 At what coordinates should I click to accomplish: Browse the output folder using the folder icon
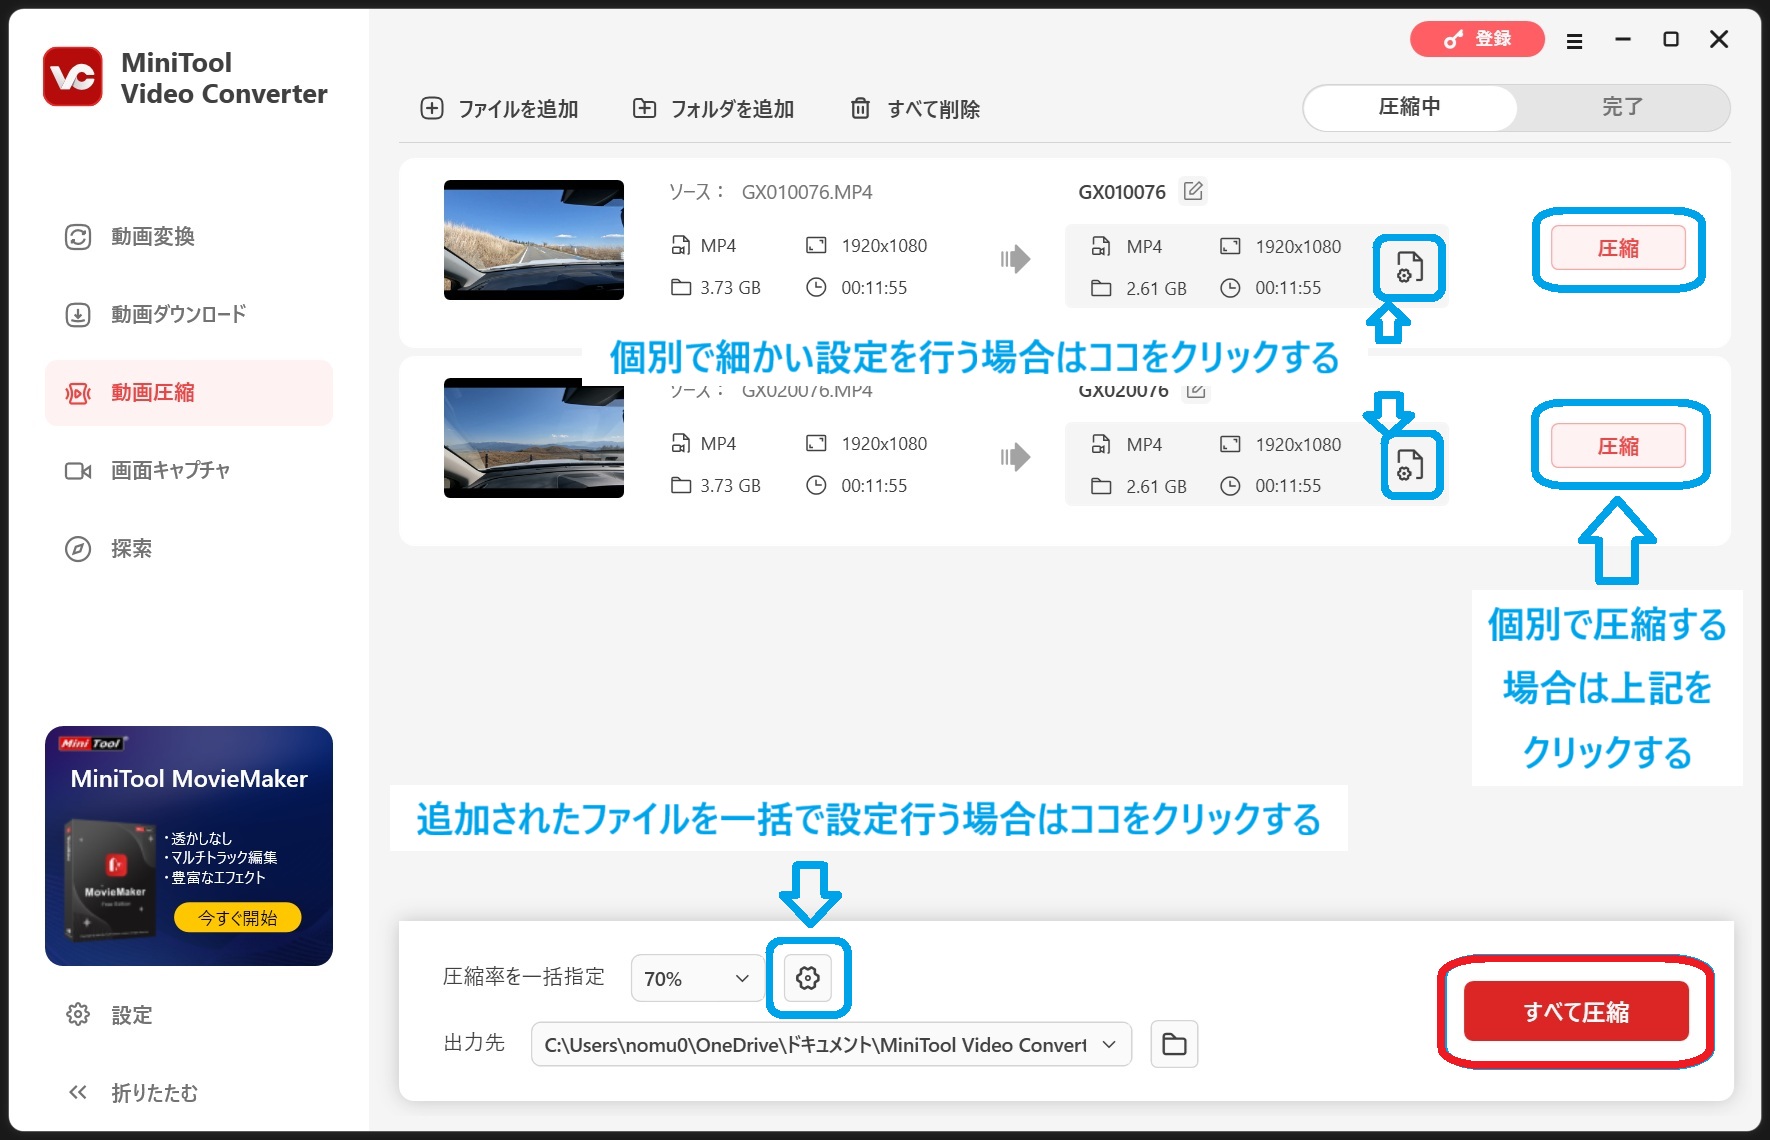[1174, 1045]
